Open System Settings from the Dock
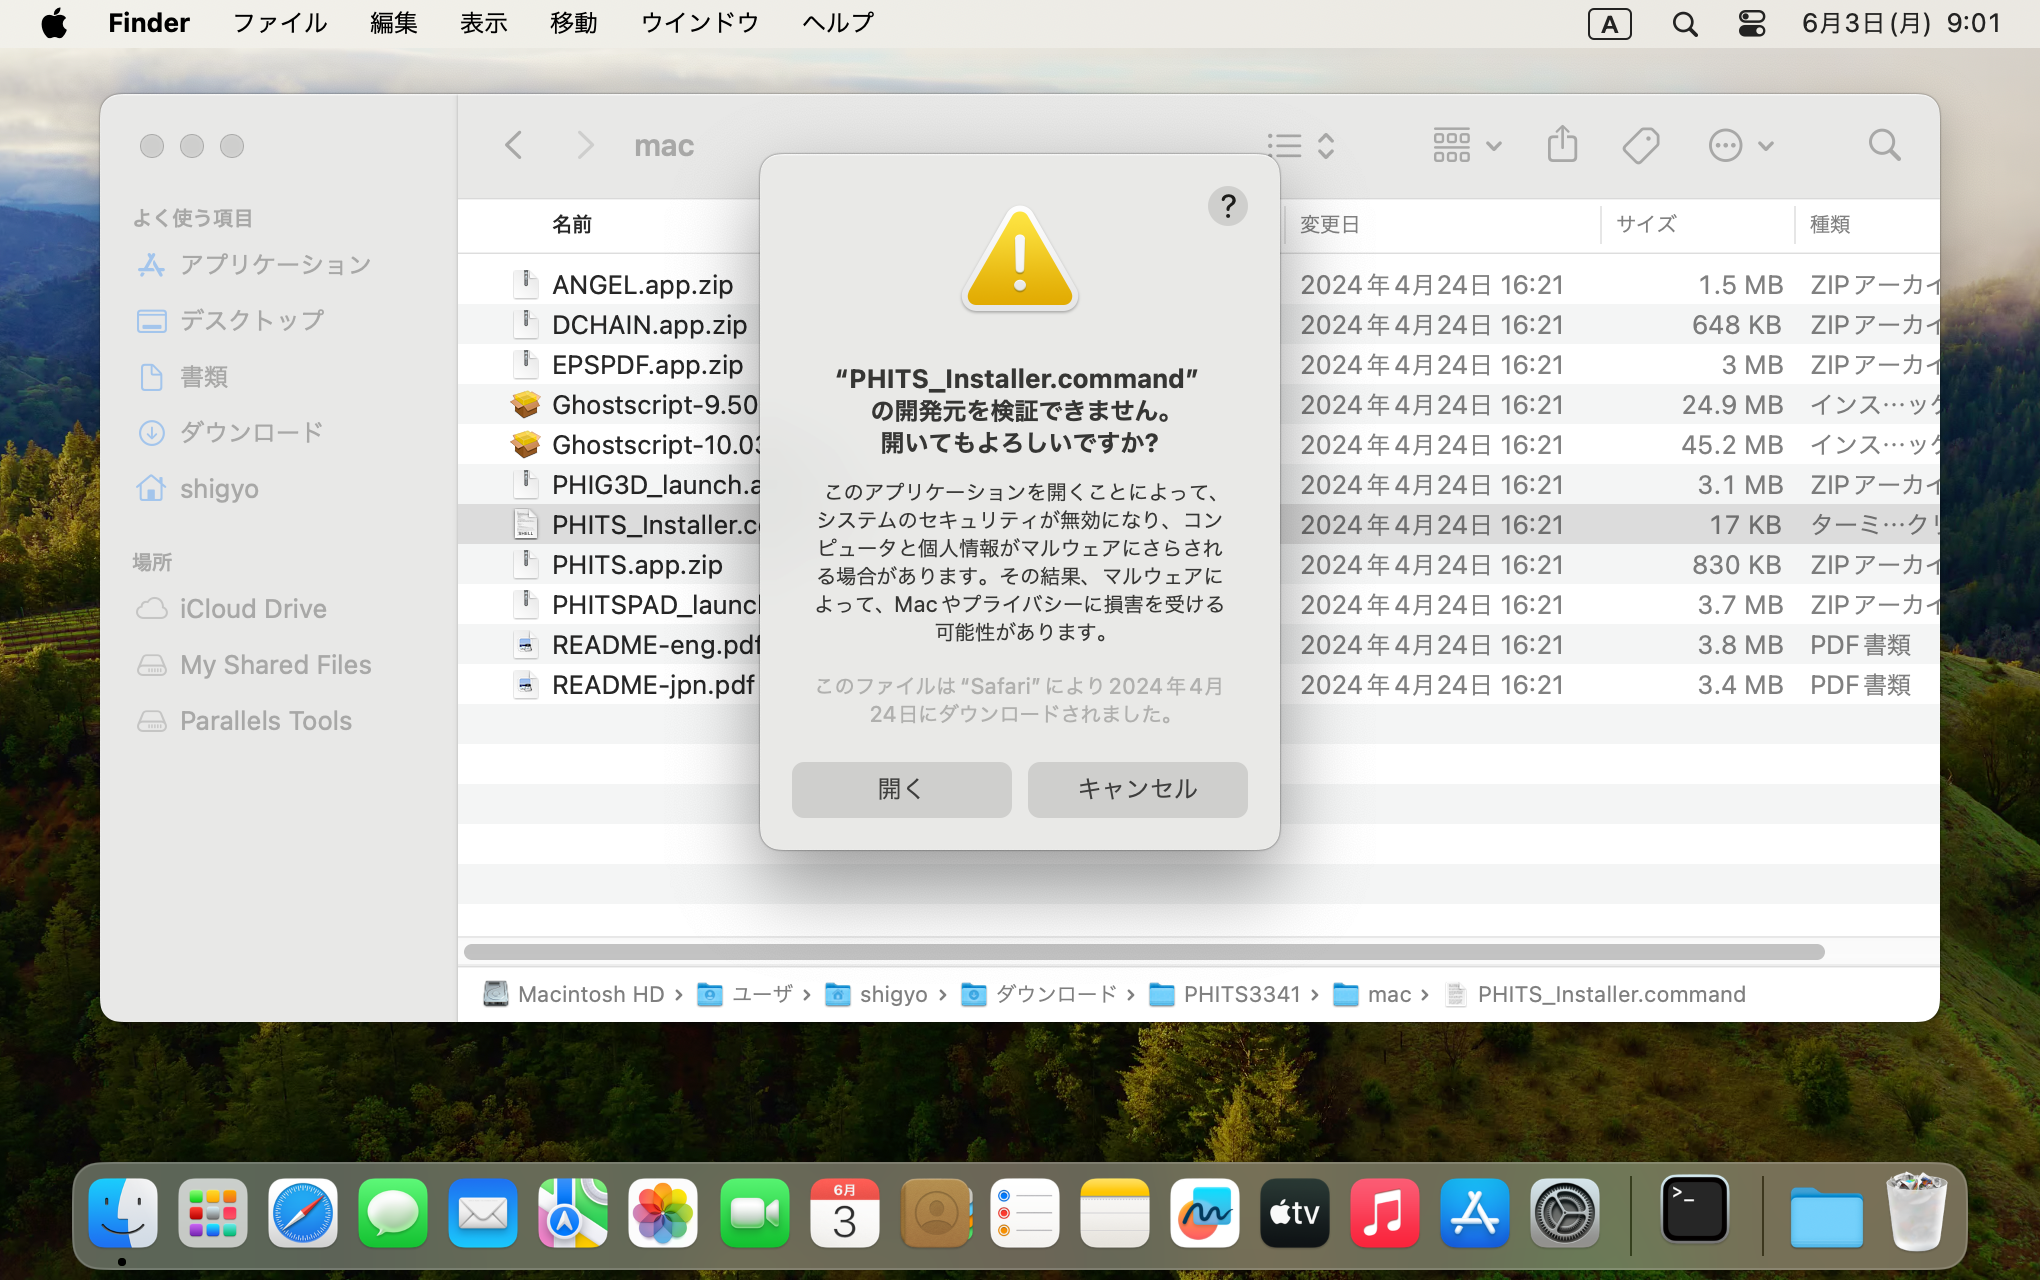2040x1280 pixels. click(1564, 1213)
